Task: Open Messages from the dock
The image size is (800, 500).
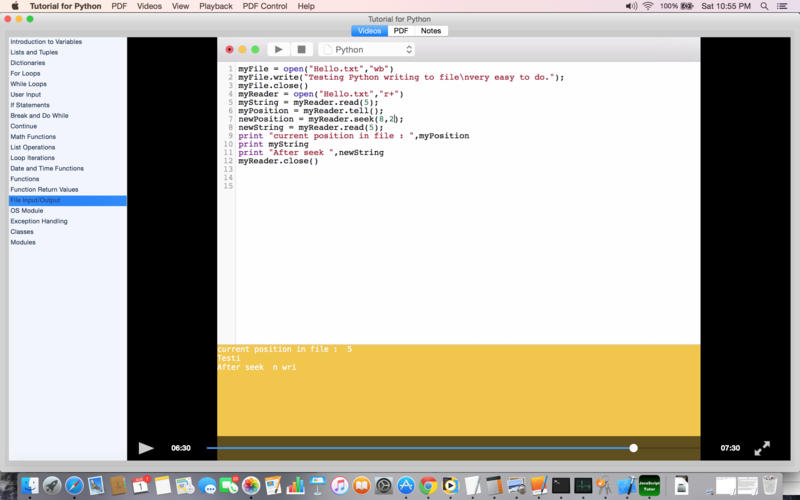Action: pos(207,485)
